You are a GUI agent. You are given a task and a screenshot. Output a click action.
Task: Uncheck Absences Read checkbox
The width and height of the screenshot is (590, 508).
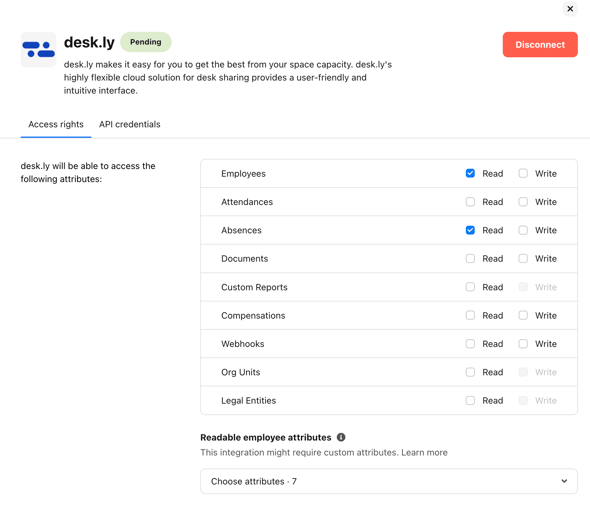pos(470,230)
